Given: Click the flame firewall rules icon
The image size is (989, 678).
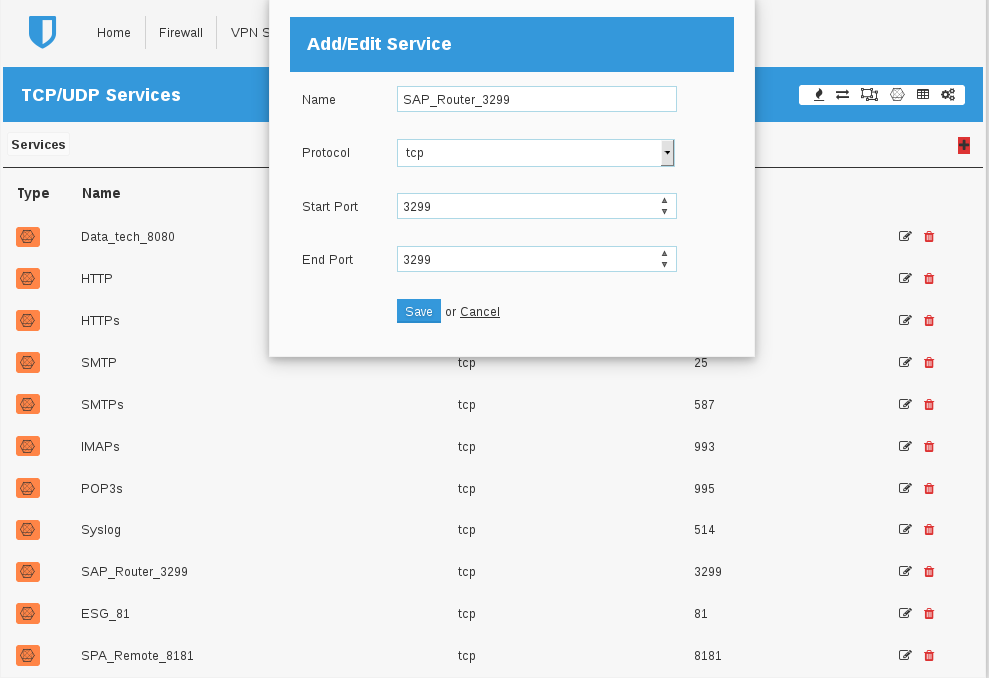Looking at the screenshot, I should click(819, 95).
